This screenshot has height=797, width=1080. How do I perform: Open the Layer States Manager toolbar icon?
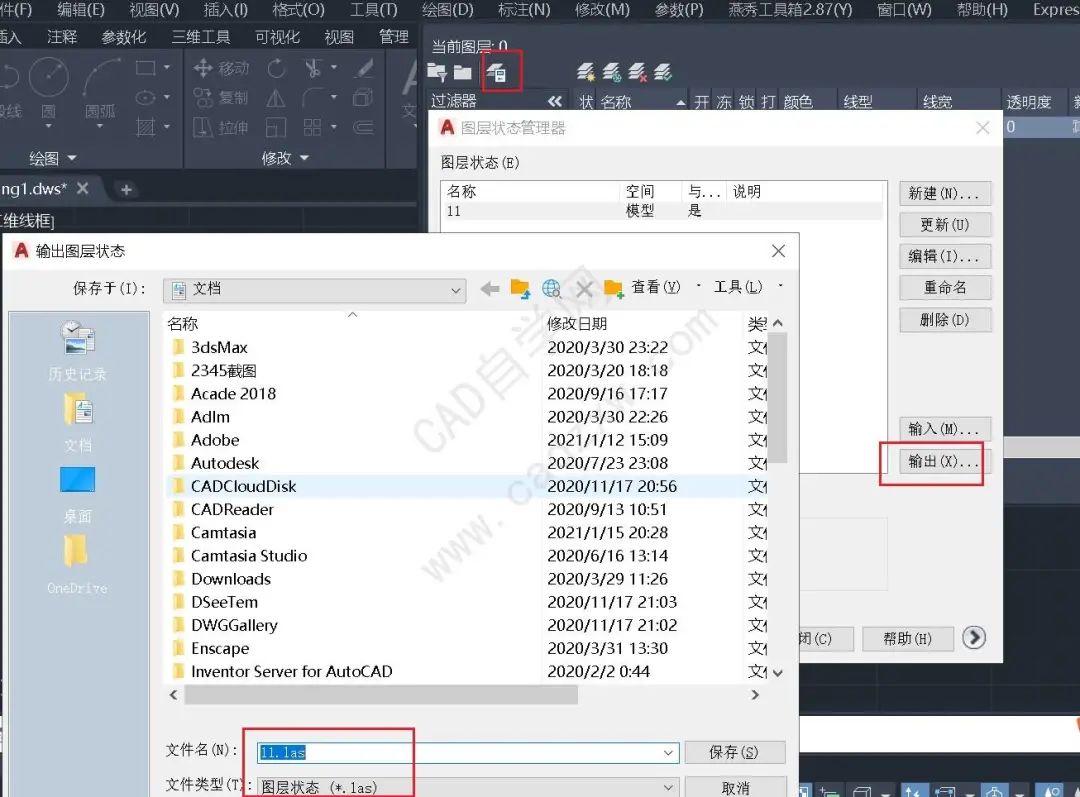tap(498, 72)
